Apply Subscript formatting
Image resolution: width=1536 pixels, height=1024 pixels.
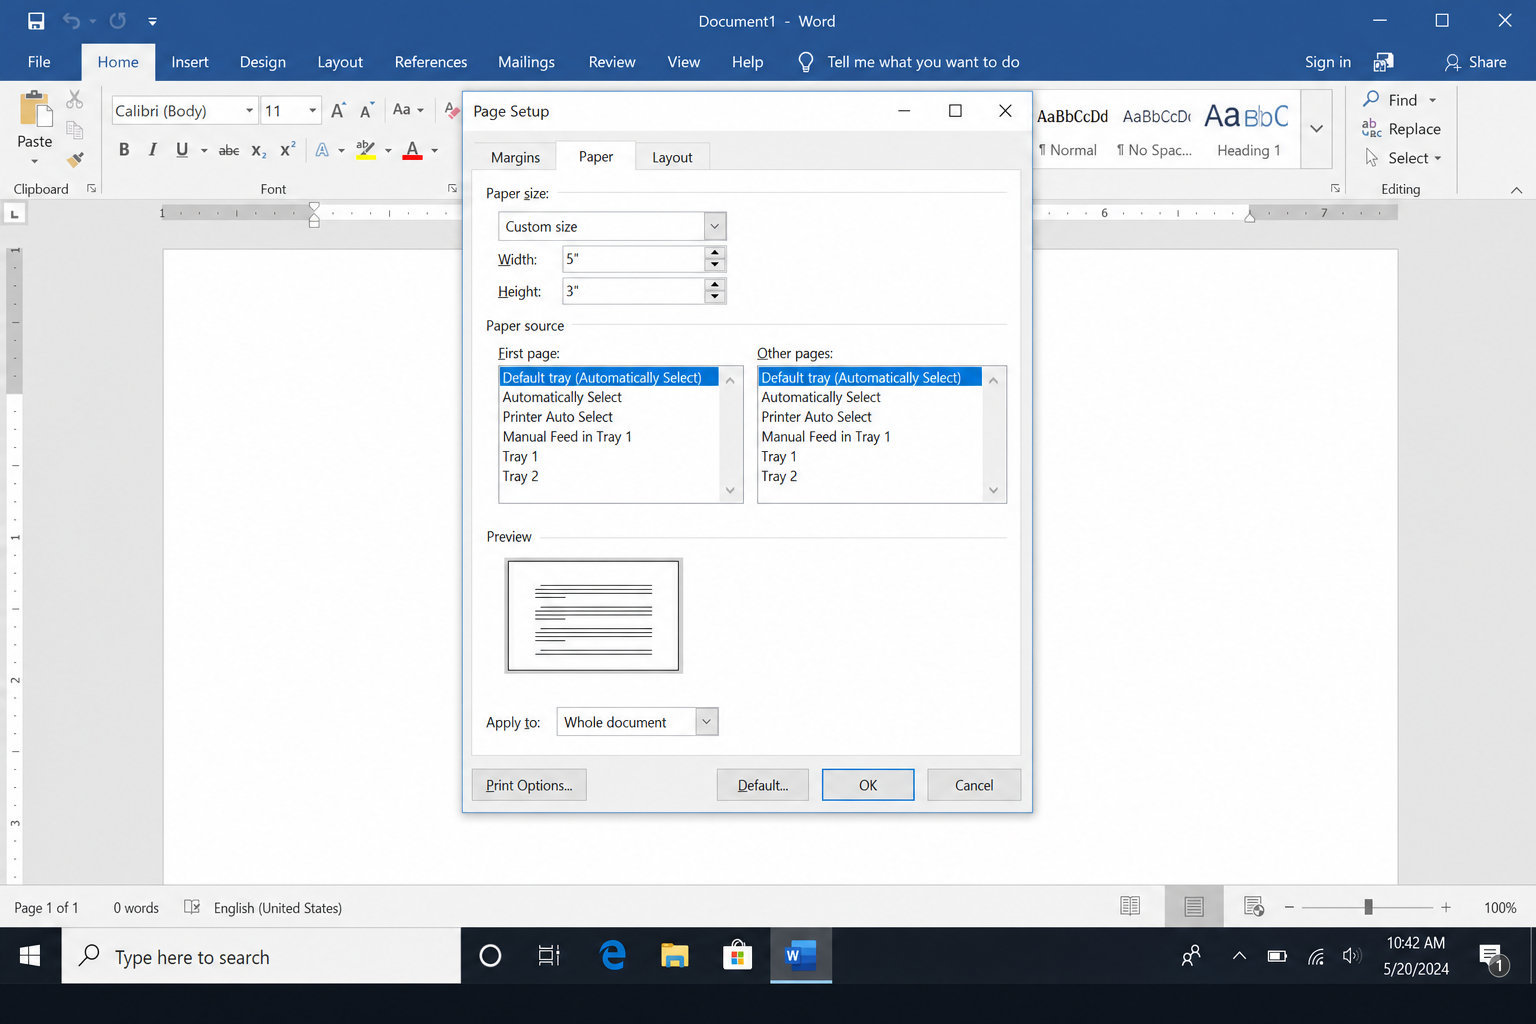[x=258, y=150]
